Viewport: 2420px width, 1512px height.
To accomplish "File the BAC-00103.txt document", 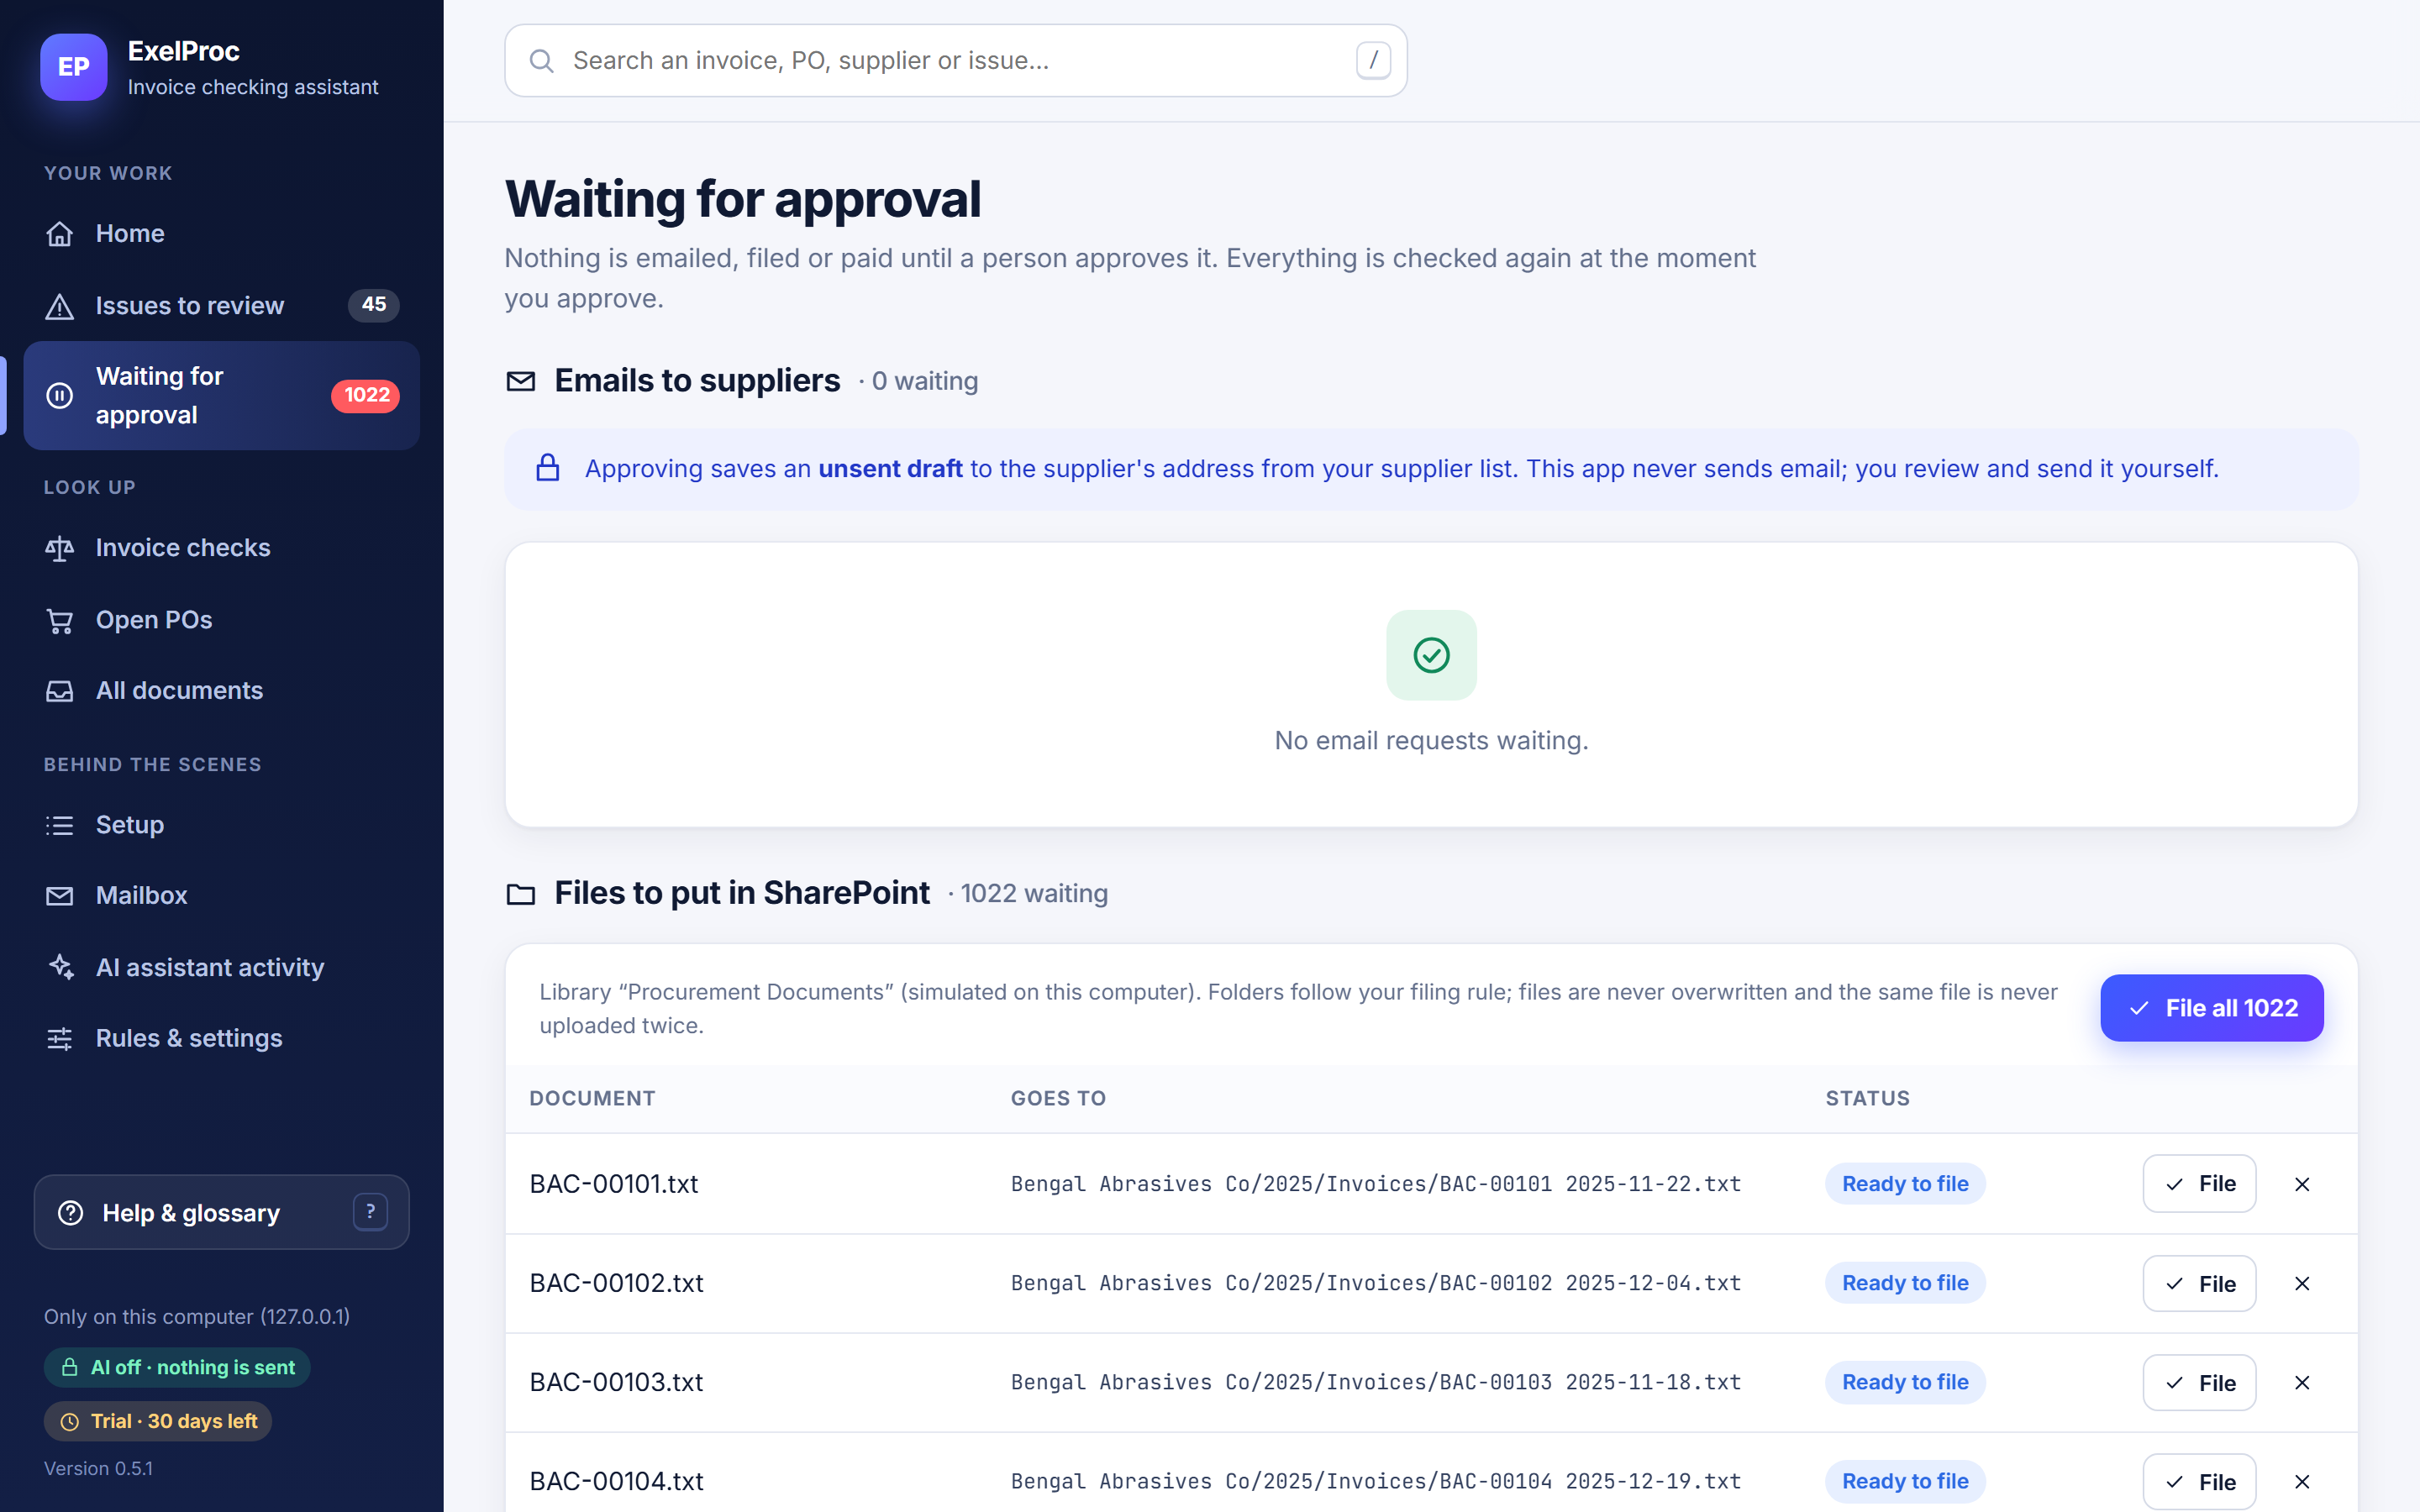I will point(2199,1383).
